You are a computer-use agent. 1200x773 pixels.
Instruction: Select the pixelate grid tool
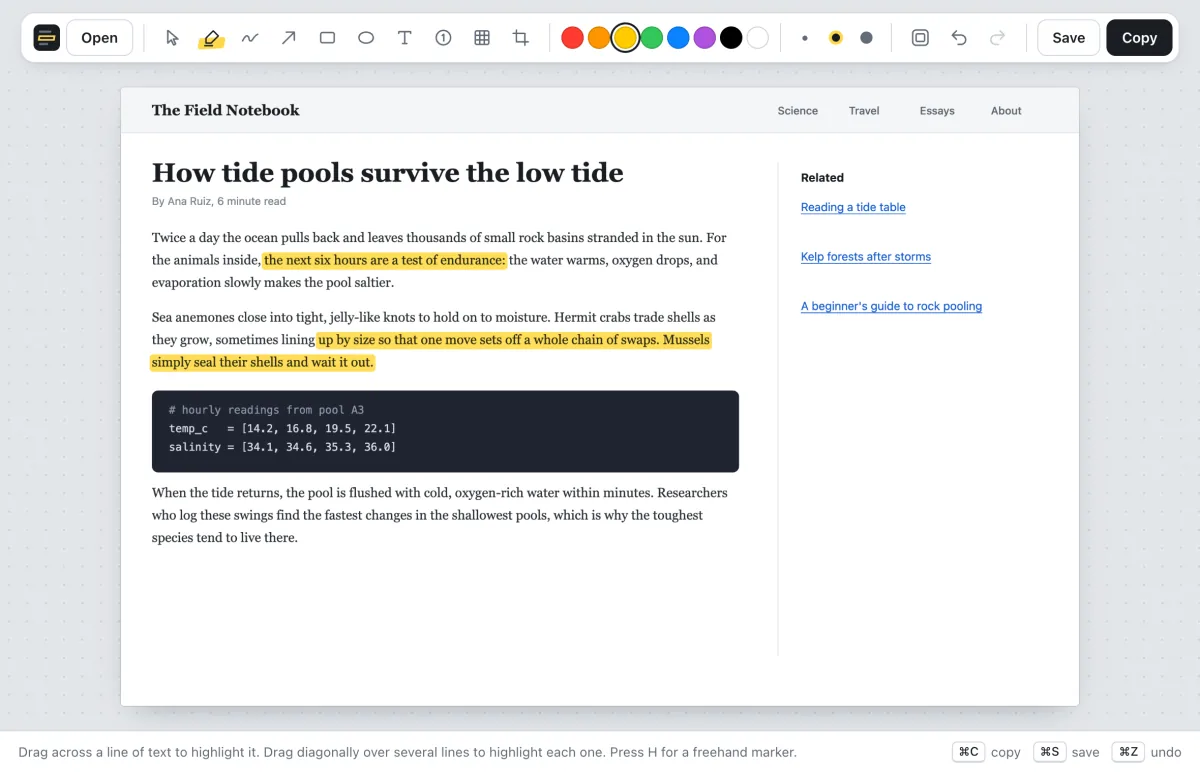tap(482, 38)
